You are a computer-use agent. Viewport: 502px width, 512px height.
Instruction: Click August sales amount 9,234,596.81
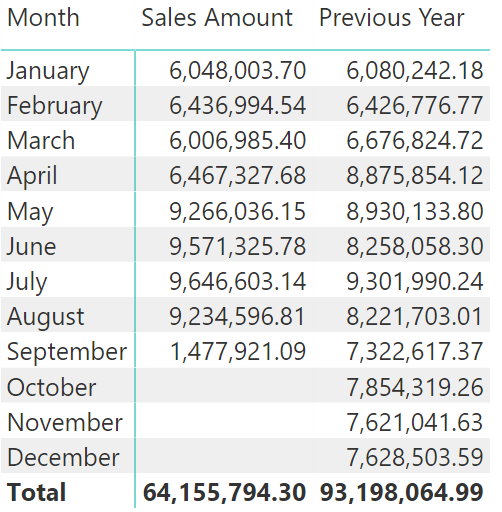click(238, 316)
